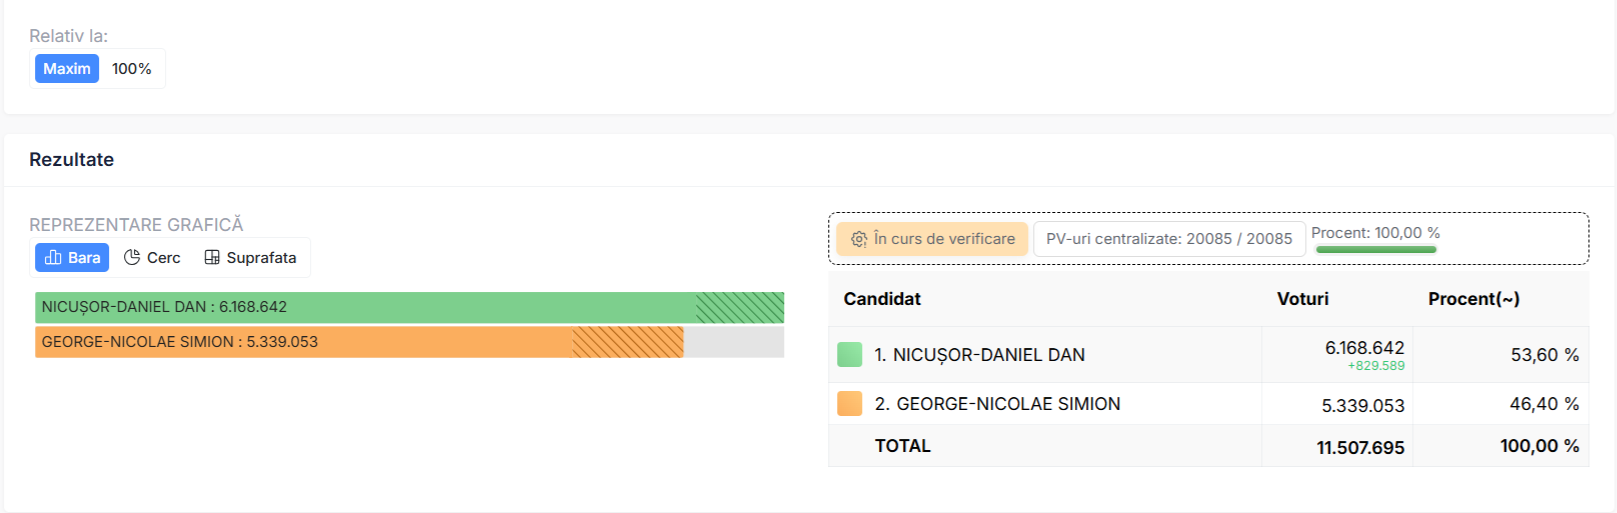Select the Maxim relative option
Viewport: 1617px width, 513px height.
point(67,69)
